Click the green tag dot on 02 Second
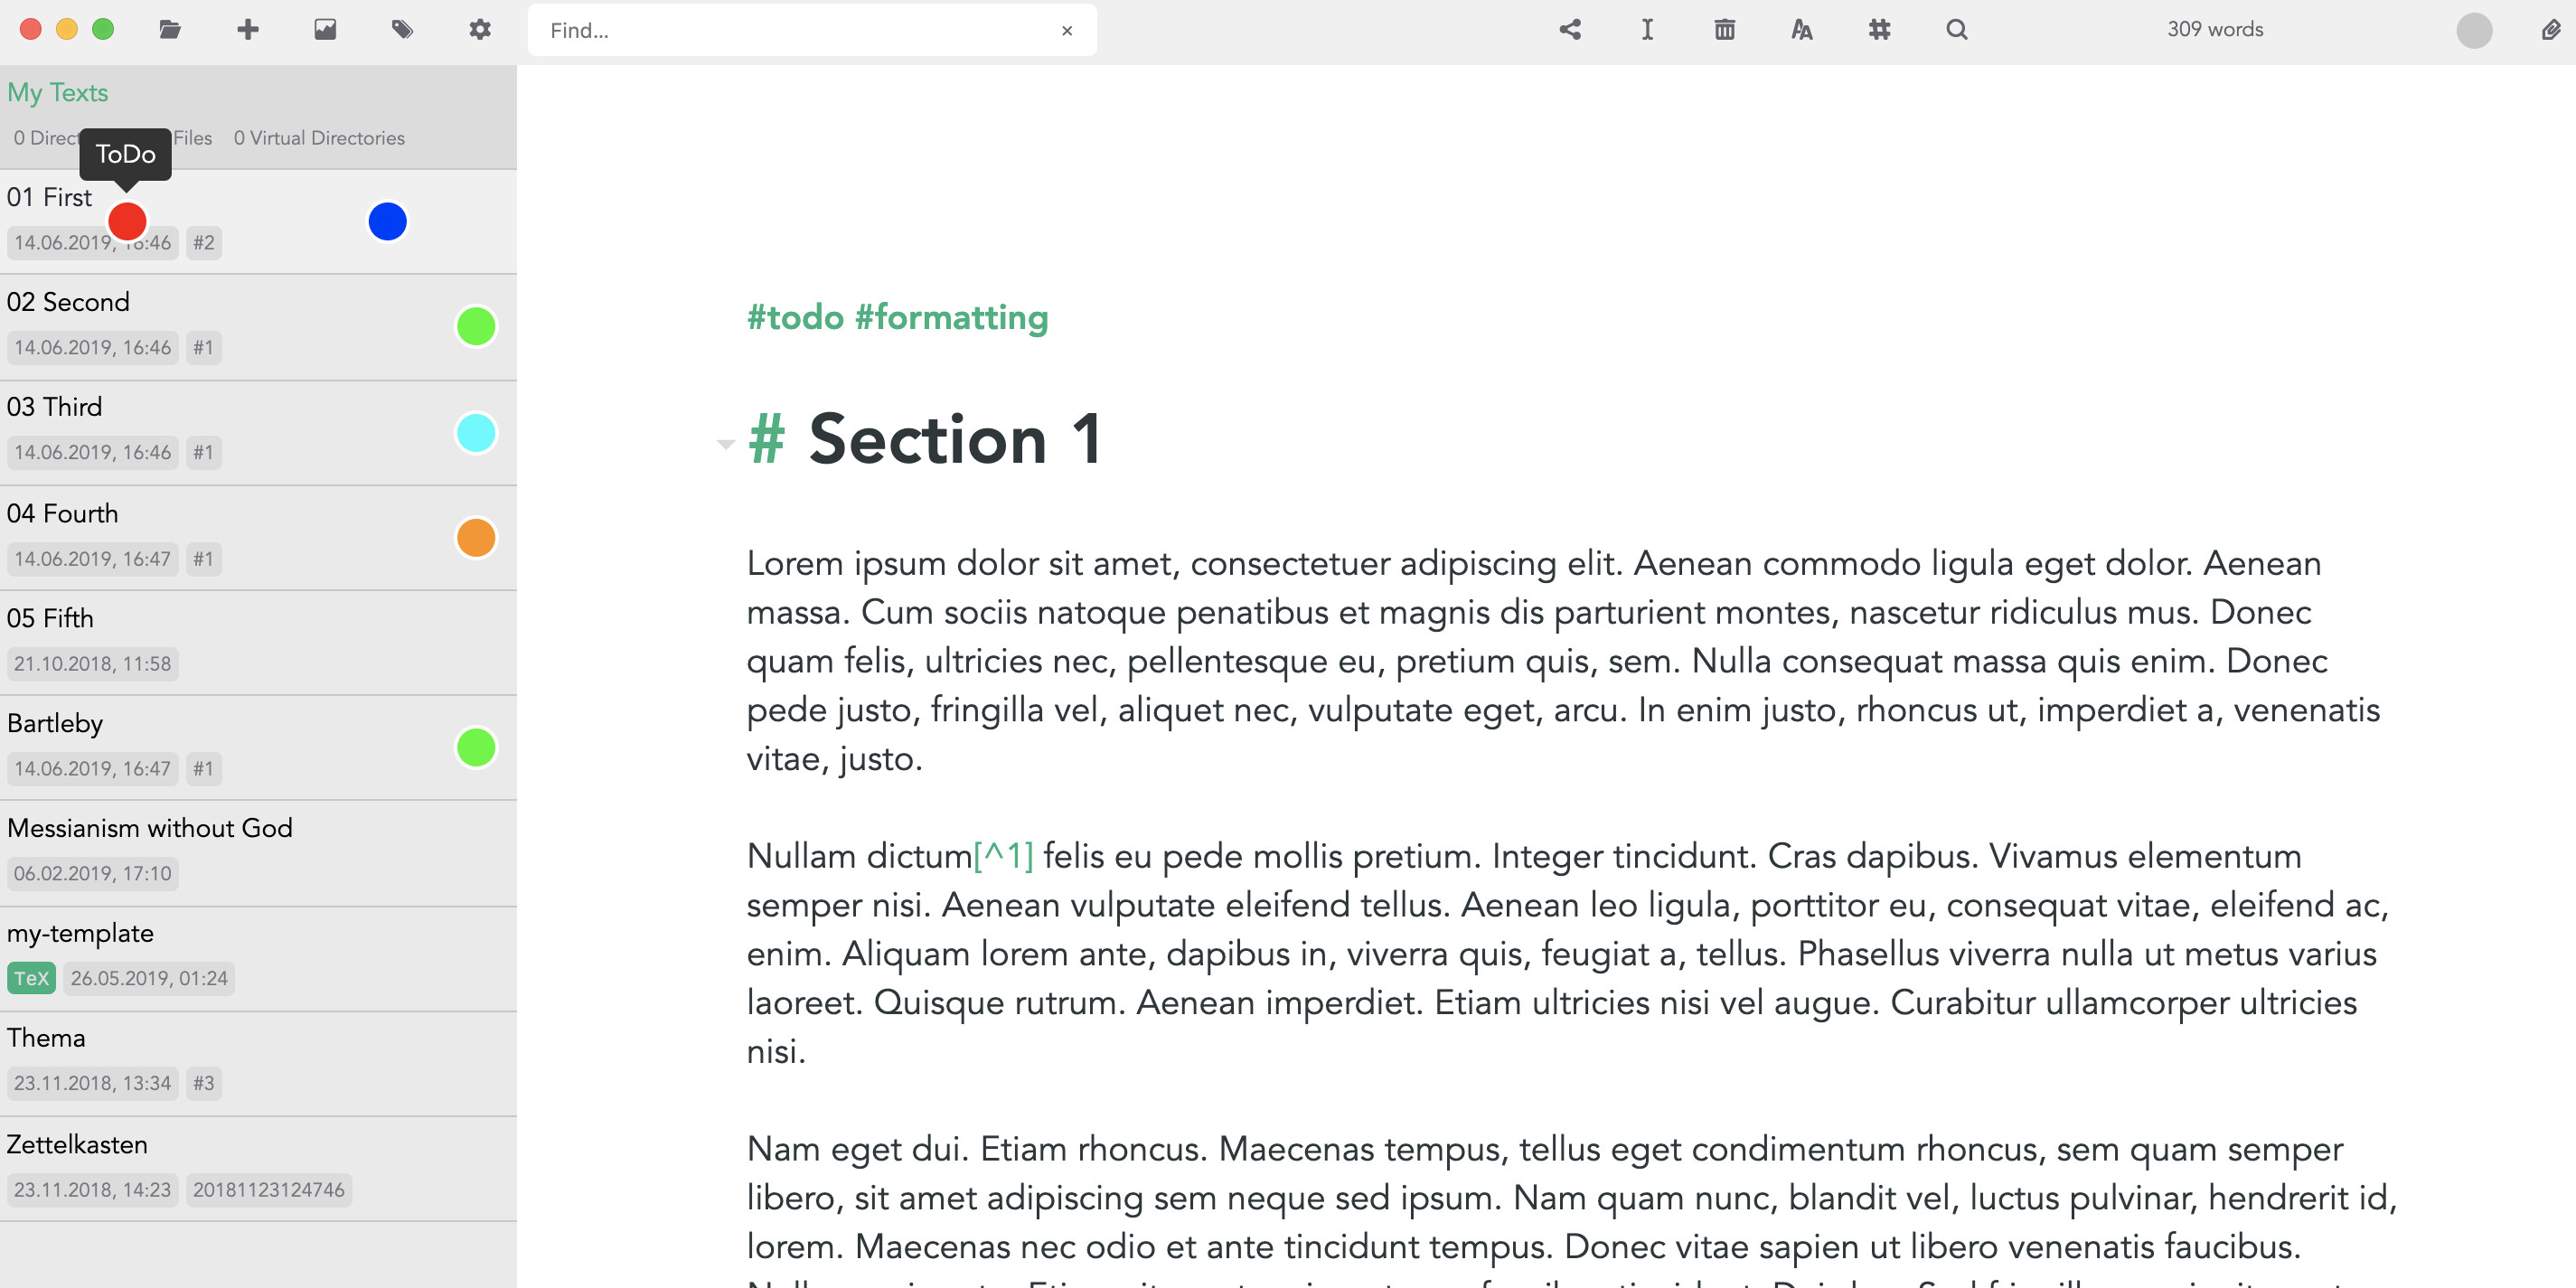This screenshot has height=1288, width=2576. [476, 326]
